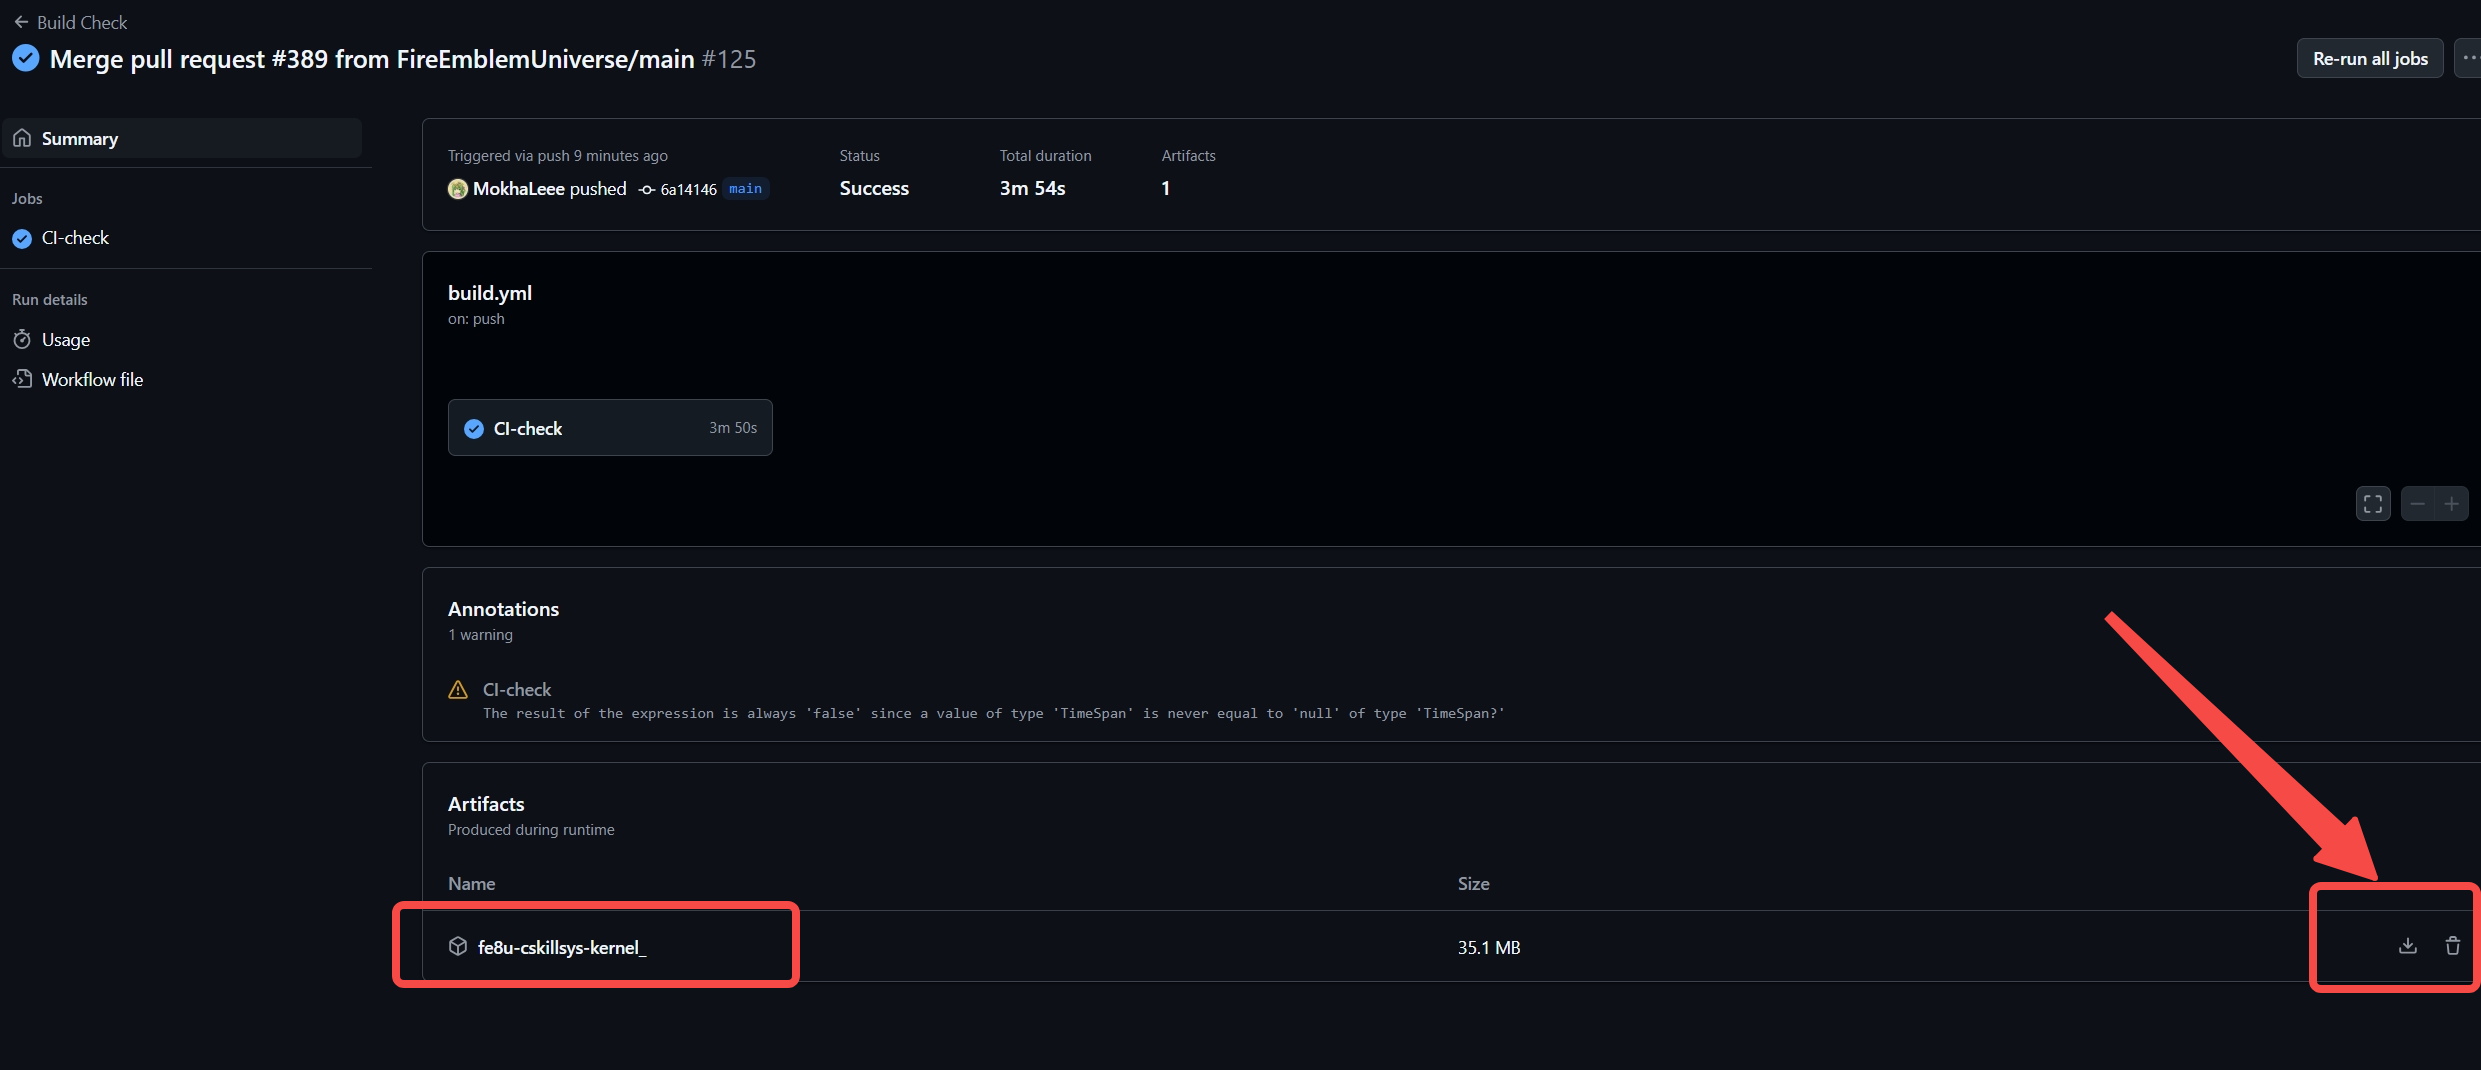Select the Summary sidebar item
2481x1070 pixels.
[183, 138]
